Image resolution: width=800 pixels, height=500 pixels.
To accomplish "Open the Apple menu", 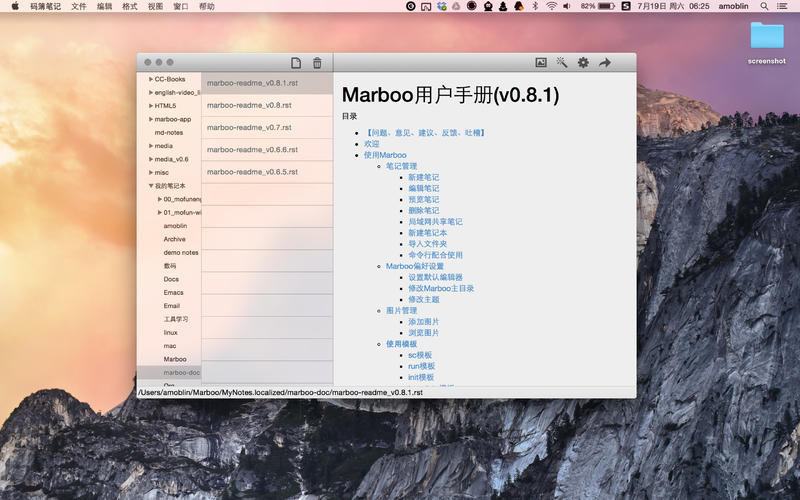I will [x=15, y=6].
